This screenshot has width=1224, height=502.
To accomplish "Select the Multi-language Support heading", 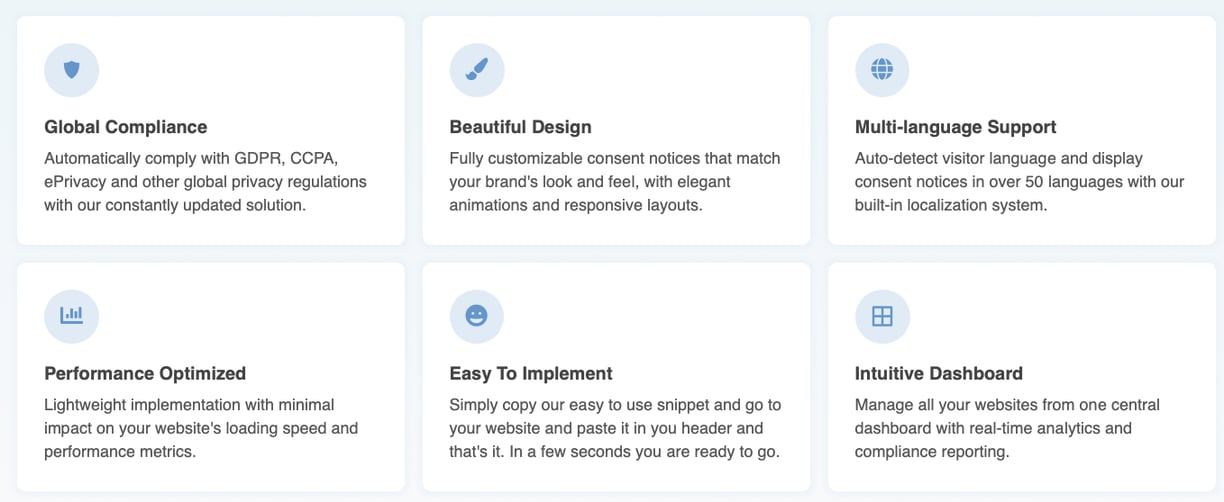I will [956, 127].
